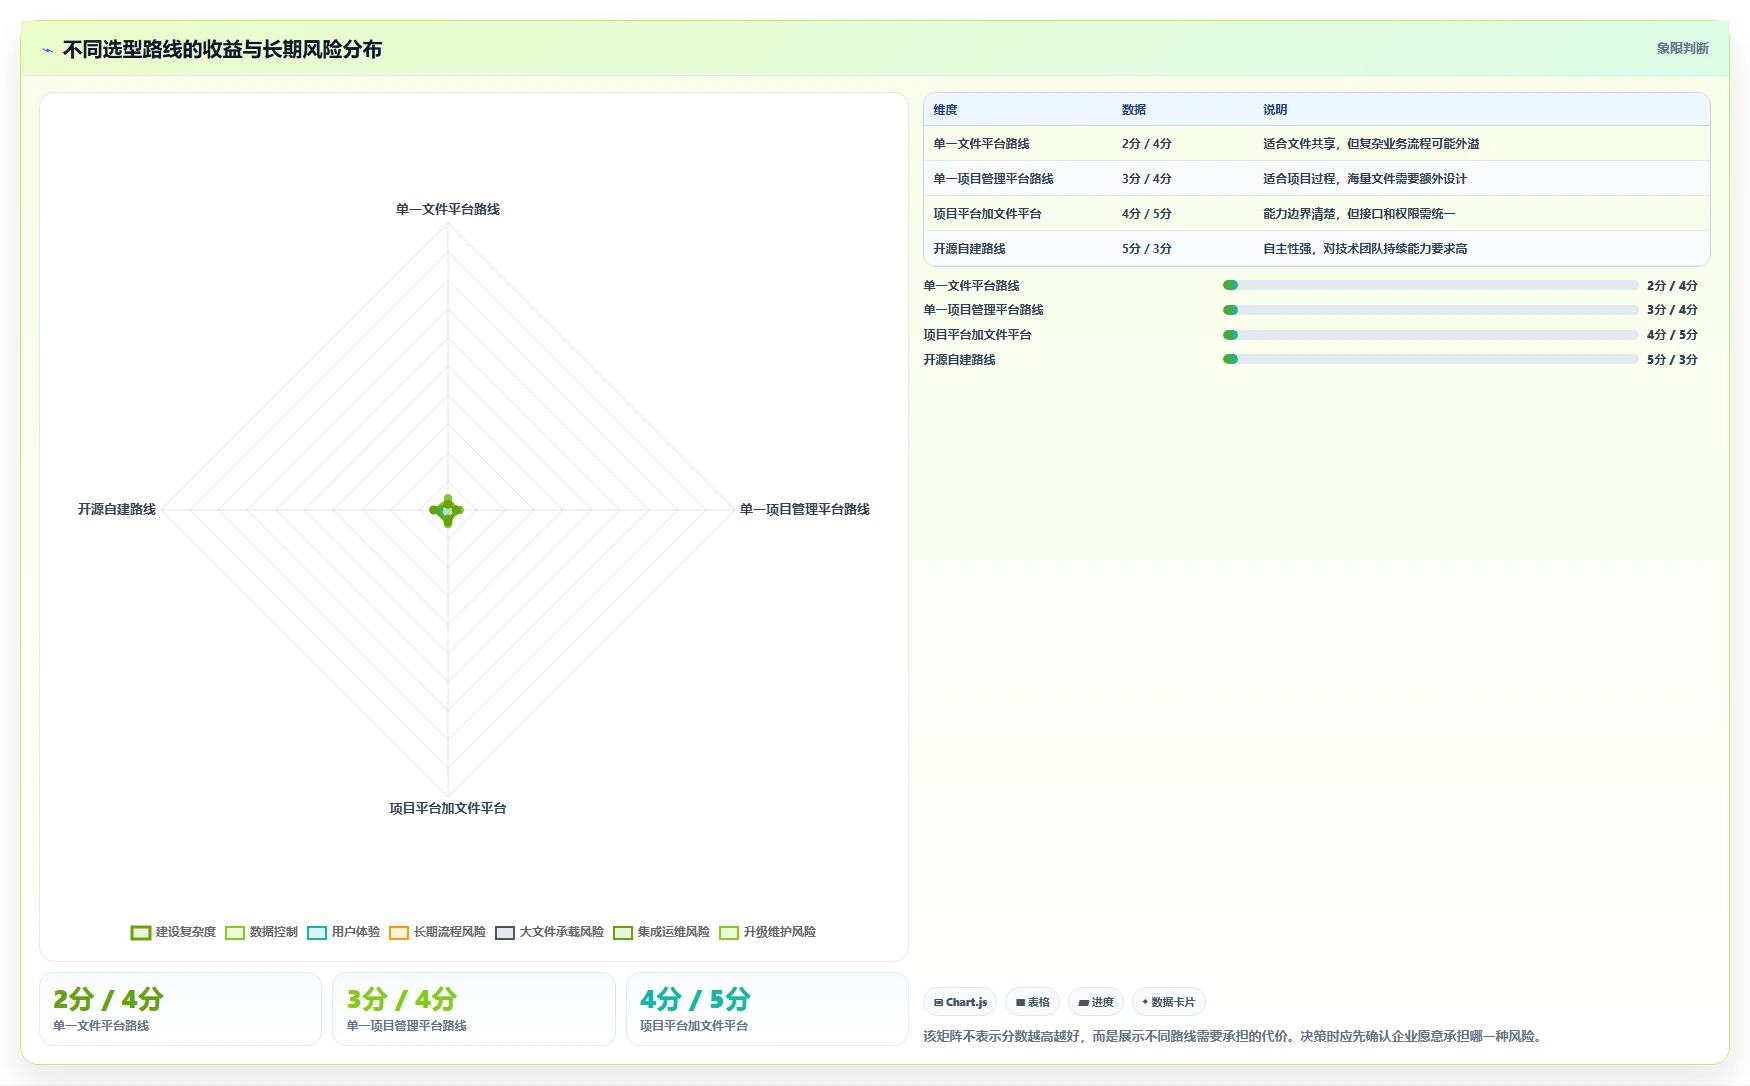Click the 说明 table column header
Image resolution: width=1750 pixels, height=1086 pixels.
[x=1275, y=110]
